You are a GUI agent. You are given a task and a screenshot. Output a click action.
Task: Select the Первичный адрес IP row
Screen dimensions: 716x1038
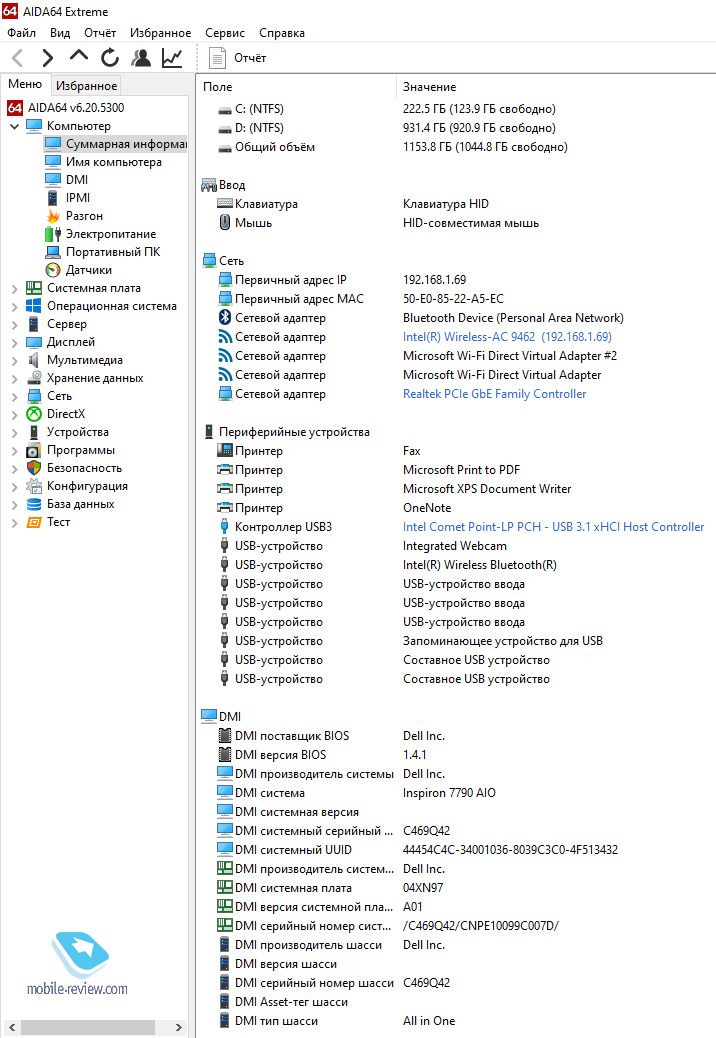[457, 280]
